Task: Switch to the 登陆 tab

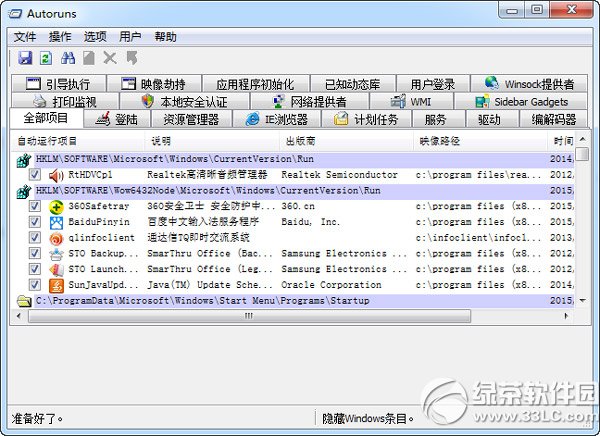Action: click(117, 119)
